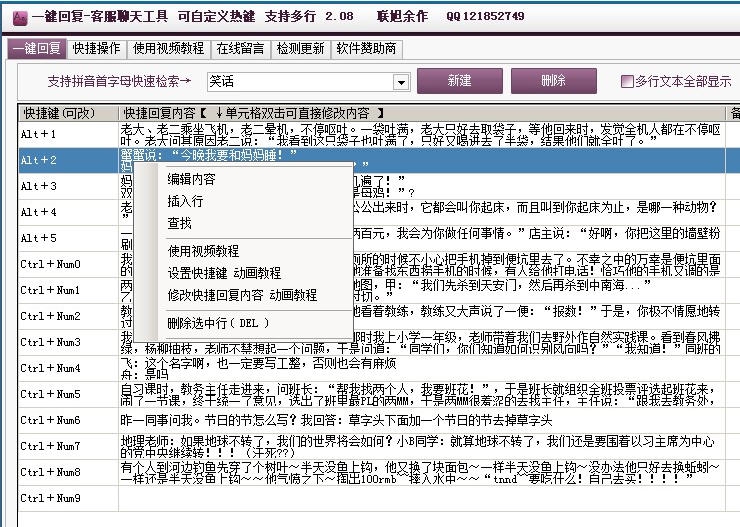Select the Ctrl+Num2 hotkey cell

pos(68,316)
